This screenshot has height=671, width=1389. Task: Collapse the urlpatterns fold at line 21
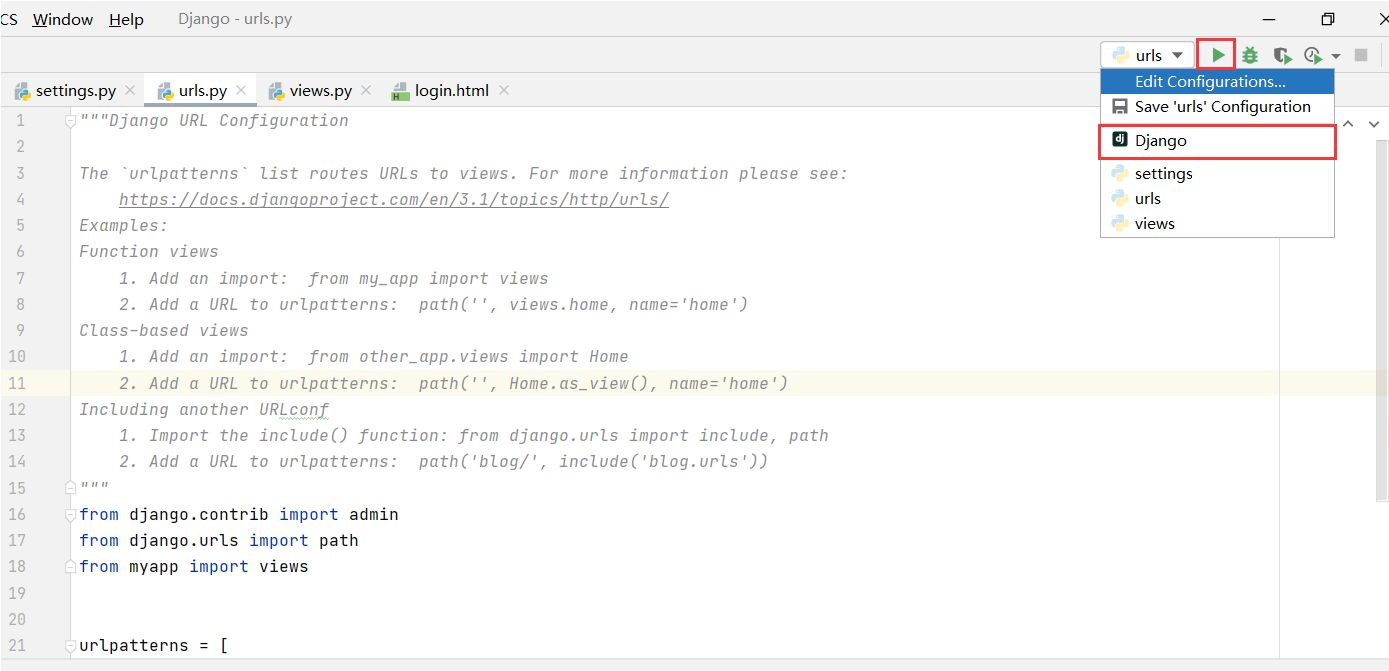tap(70, 646)
